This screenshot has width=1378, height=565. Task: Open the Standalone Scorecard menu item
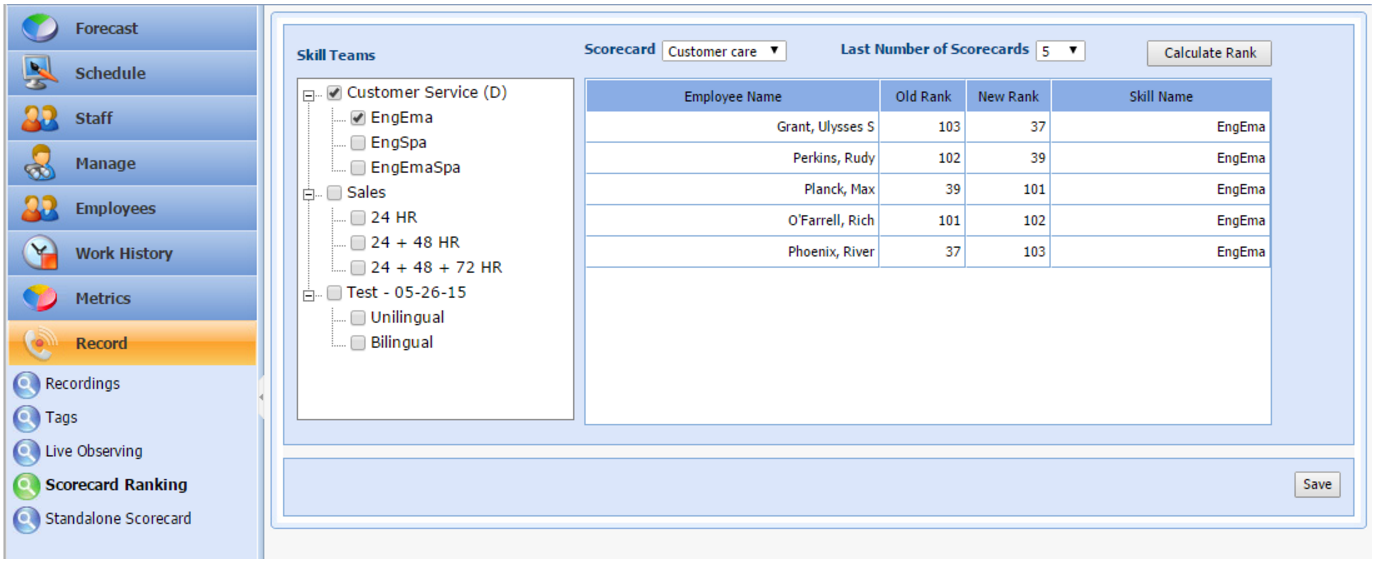click(118, 519)
